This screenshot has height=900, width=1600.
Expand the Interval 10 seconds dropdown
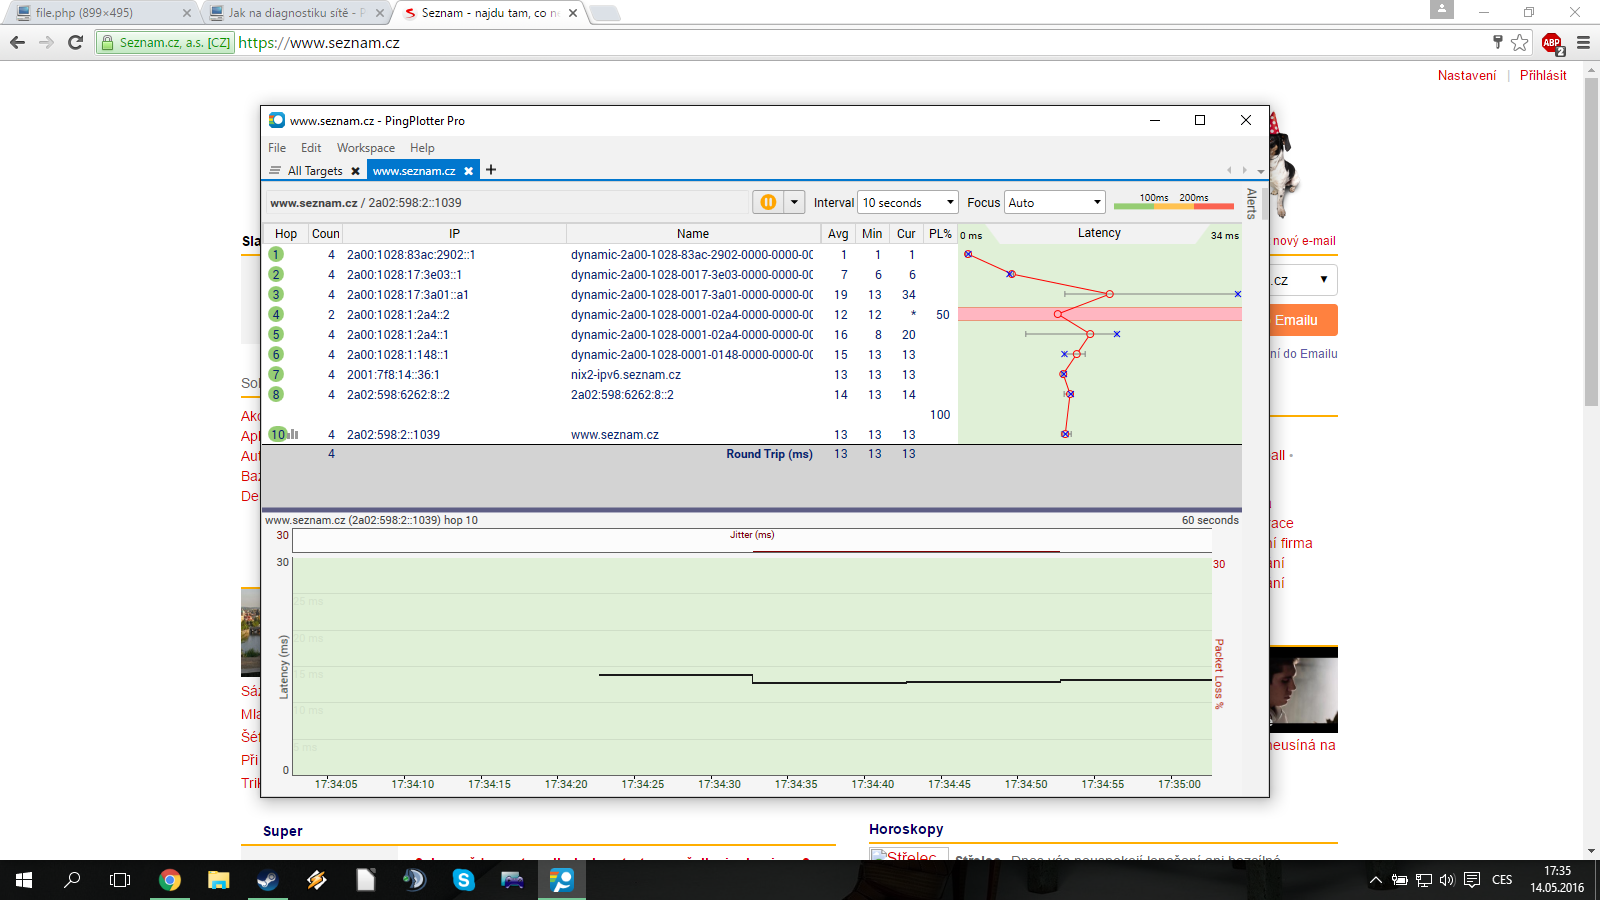pyautogui.click(x=908, y=202)
